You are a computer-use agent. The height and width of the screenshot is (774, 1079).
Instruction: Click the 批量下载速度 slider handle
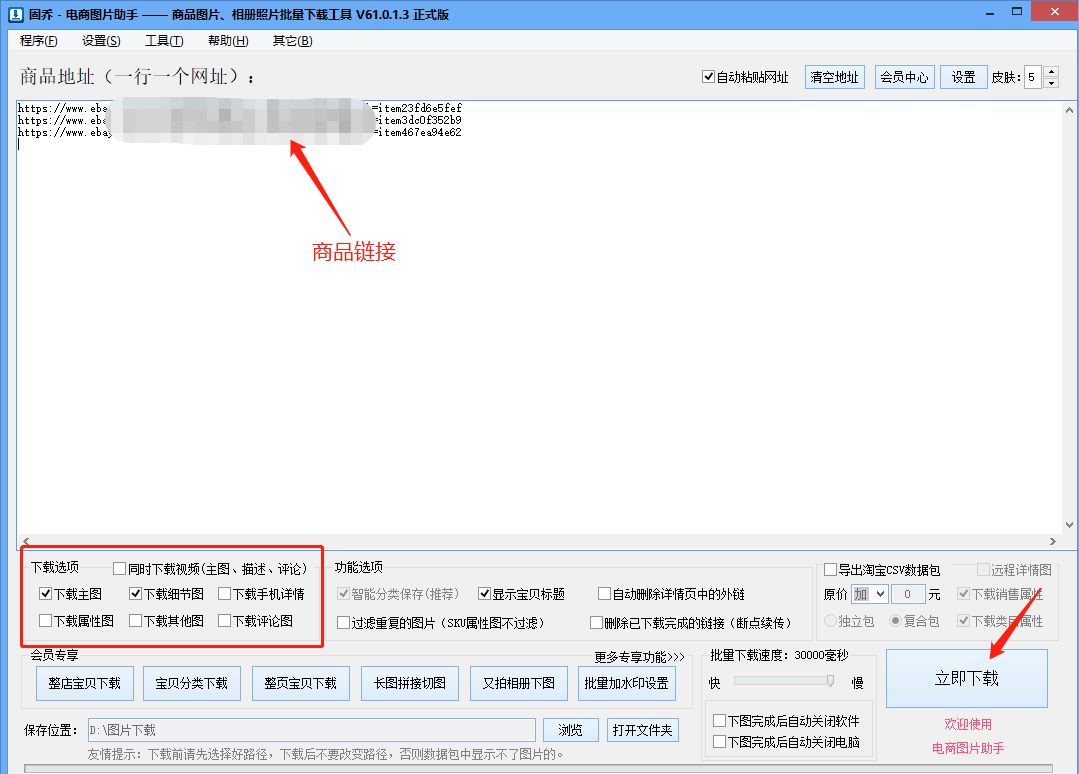[831, 680]
